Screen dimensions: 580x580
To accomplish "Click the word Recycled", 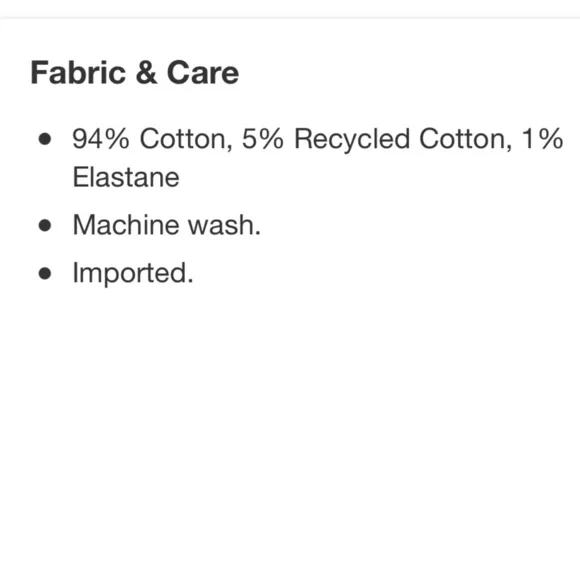I will [x=352, y=141].
